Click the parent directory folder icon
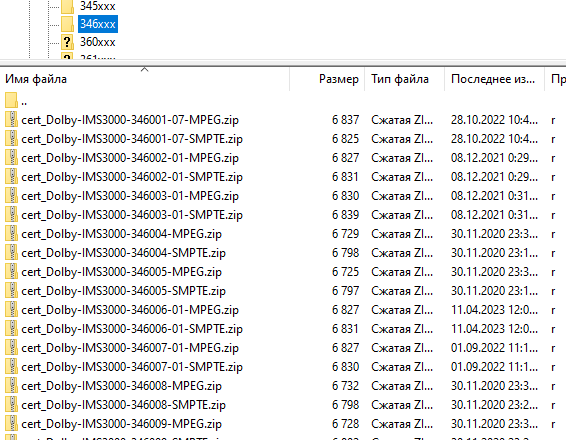The width and height of the screenshot is (566, 440). [x=12, y=100]
